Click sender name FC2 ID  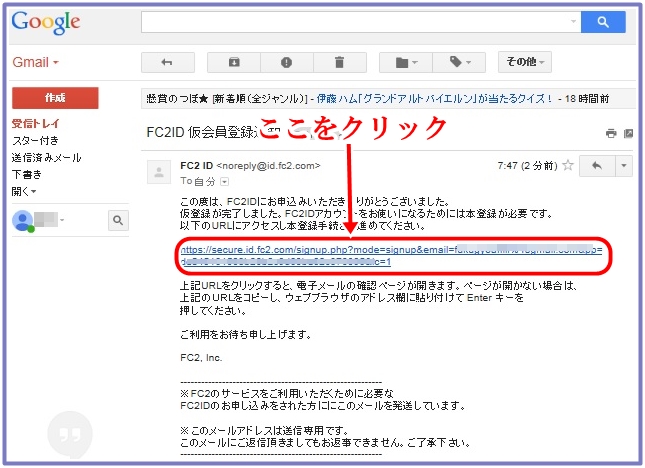[x=196, y=166]
